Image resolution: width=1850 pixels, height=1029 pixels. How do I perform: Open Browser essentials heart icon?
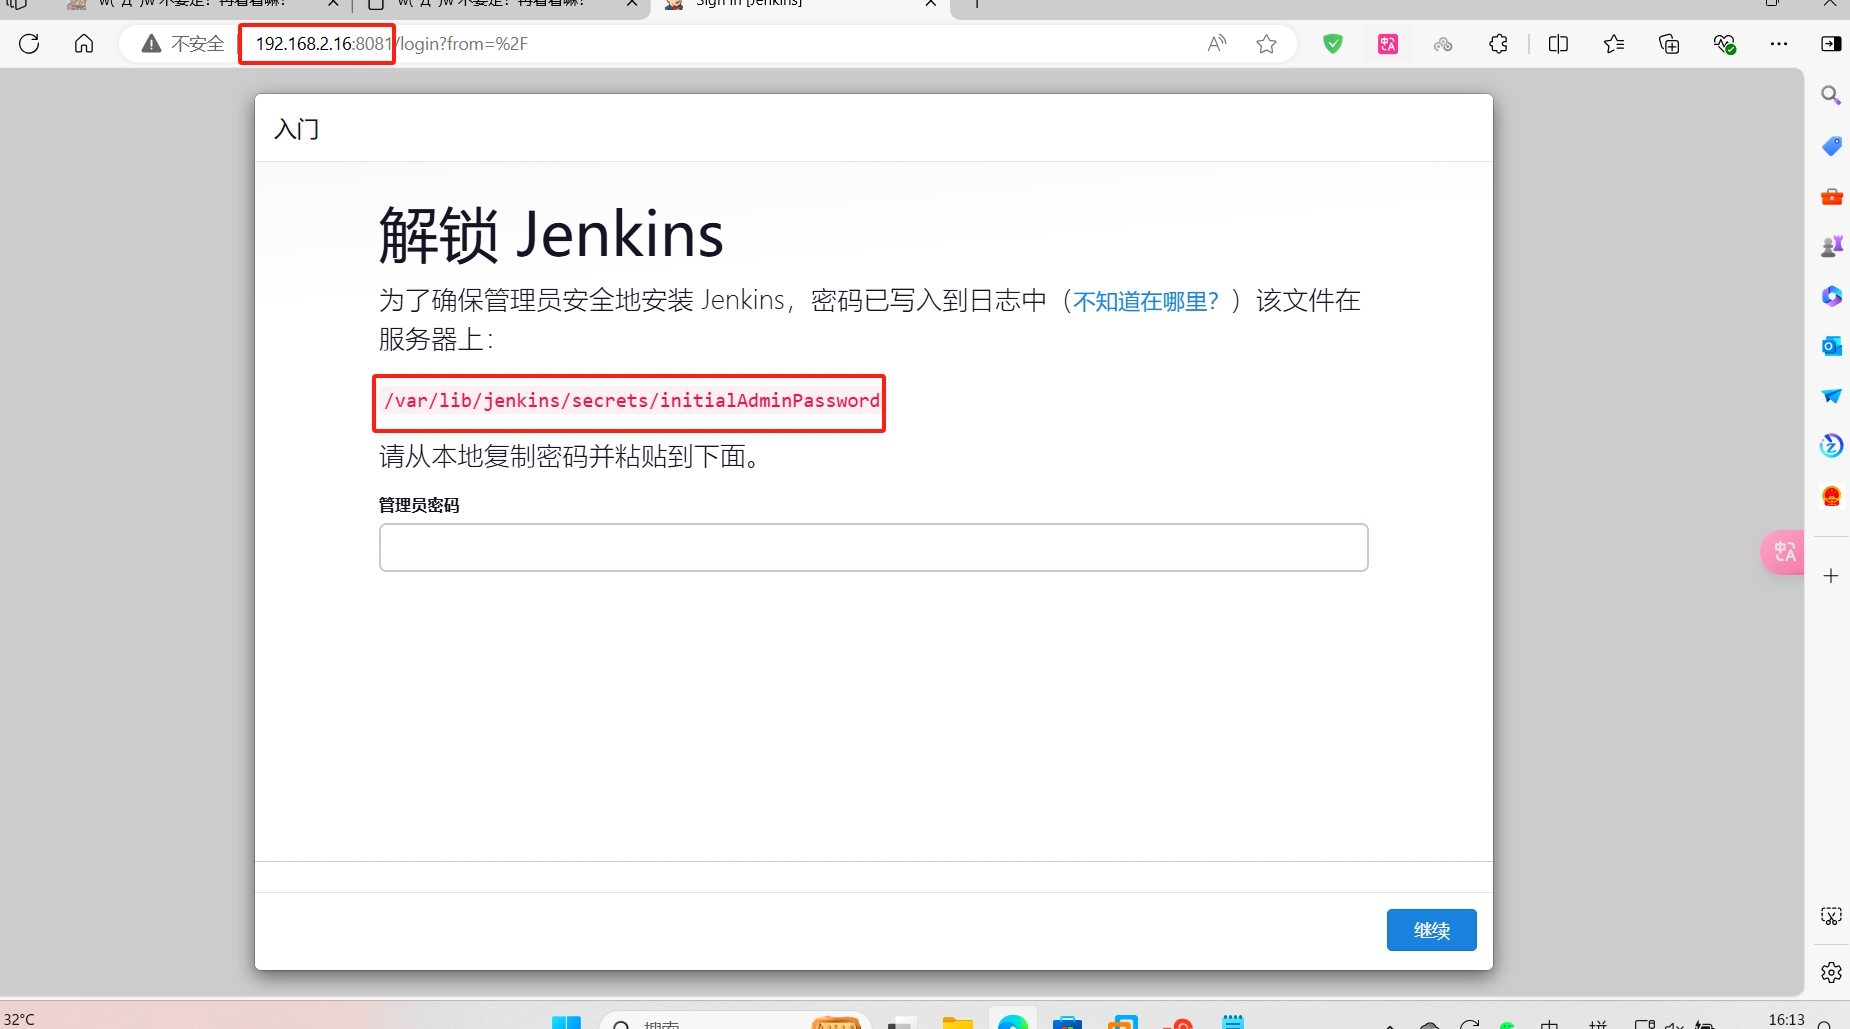(x=1724, y=43)
